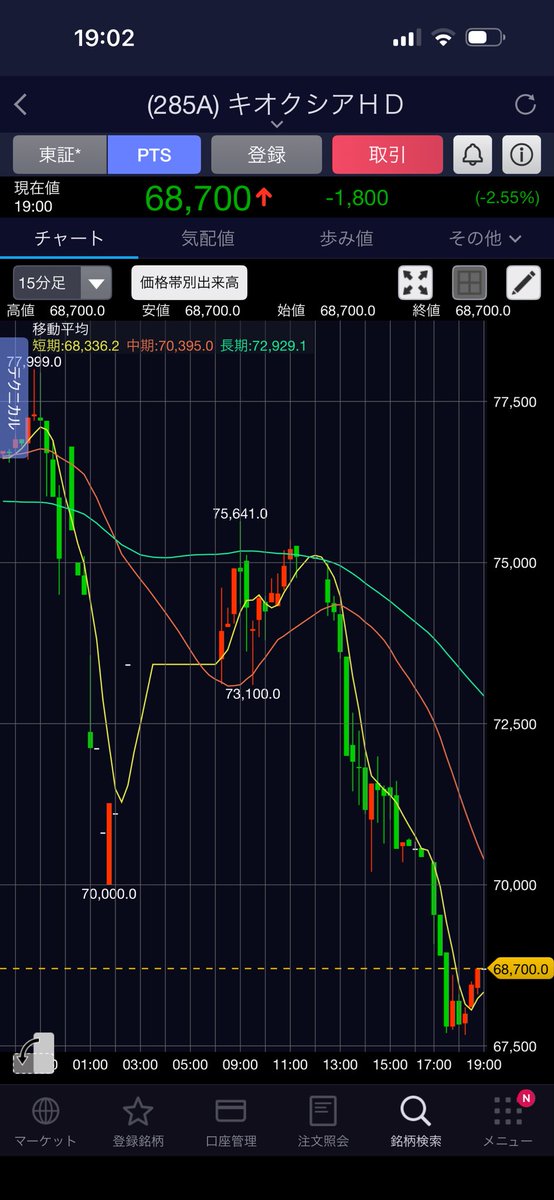Image resolution: width=554 pixels, height=1200 pixels.
Task: Tap 移動平均 indicator label
Action: [x=61, y=329]
